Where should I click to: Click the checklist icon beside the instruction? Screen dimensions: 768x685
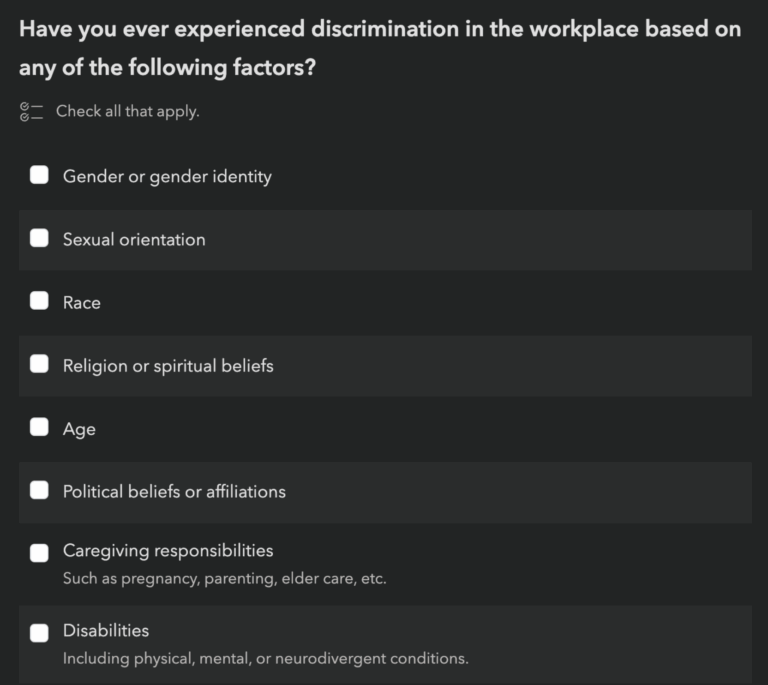pos(31,111)
